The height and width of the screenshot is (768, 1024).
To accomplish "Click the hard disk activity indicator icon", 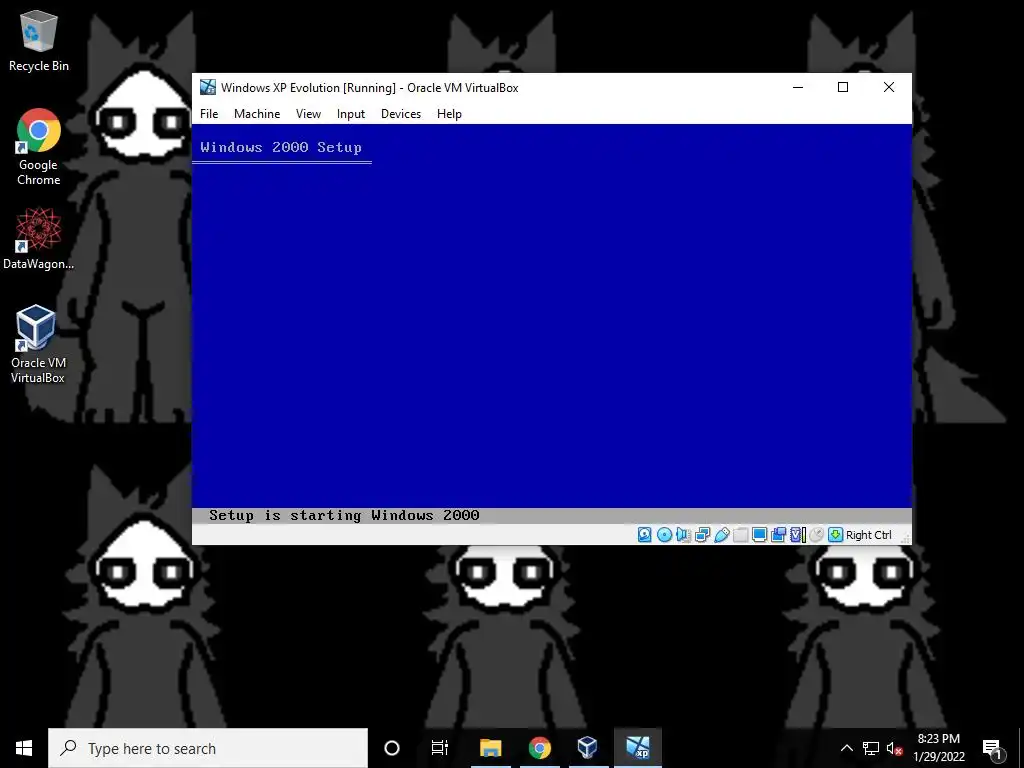I will [x=645, y=535].
